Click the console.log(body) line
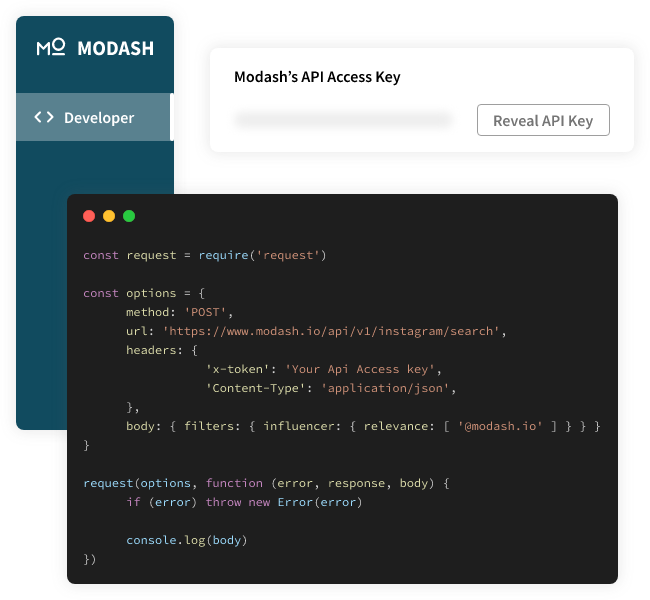Viewport: 650px width, 600px height. click(187, 540)
